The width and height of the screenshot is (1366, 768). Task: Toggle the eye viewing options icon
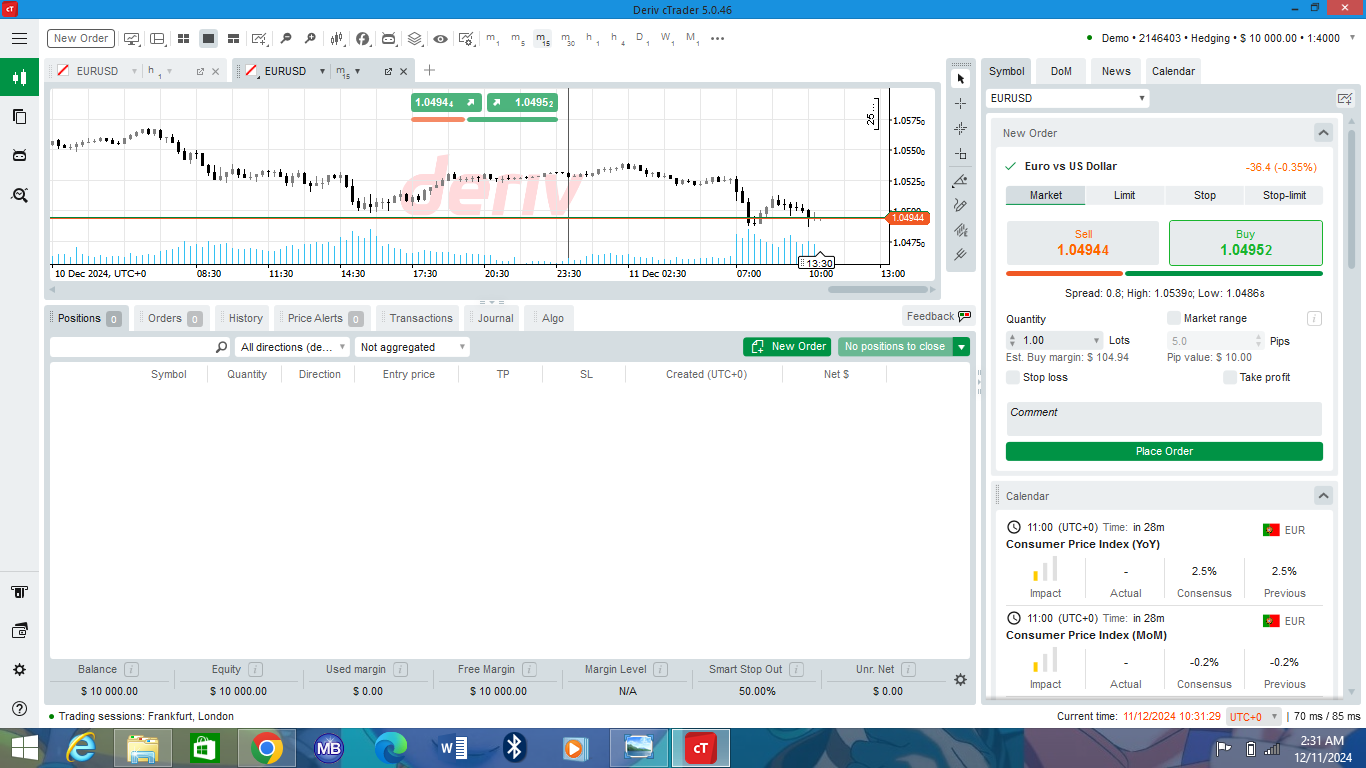pyautogui.click(x=440, y=38)
